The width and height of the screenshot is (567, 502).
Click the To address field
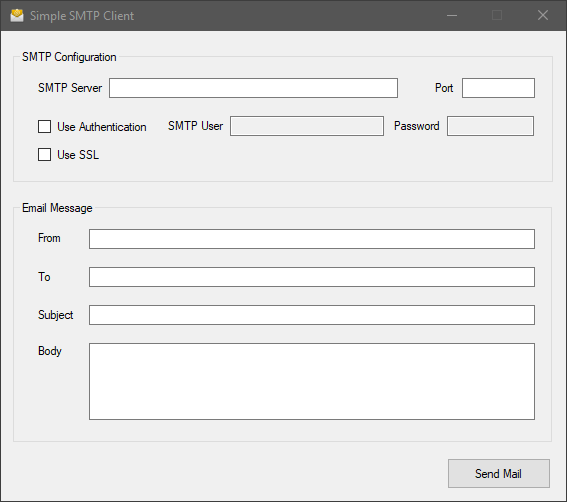pos(312,277)
